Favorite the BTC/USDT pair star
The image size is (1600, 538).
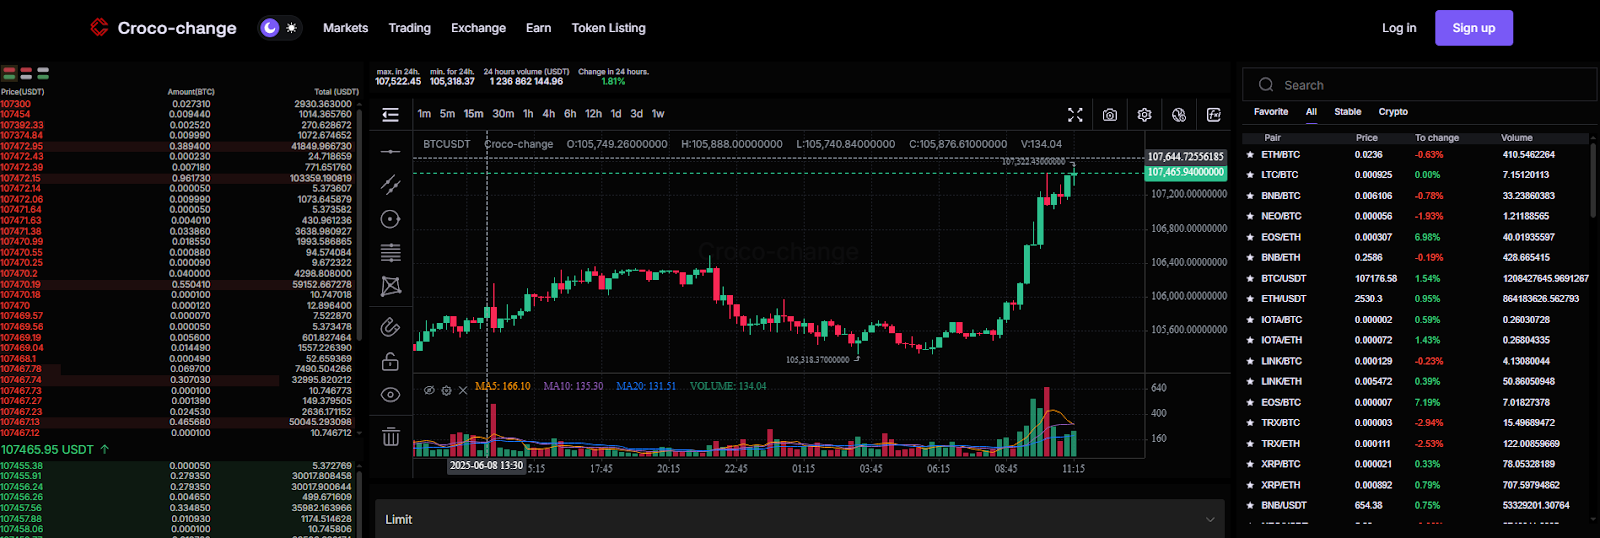[1250, 279]
